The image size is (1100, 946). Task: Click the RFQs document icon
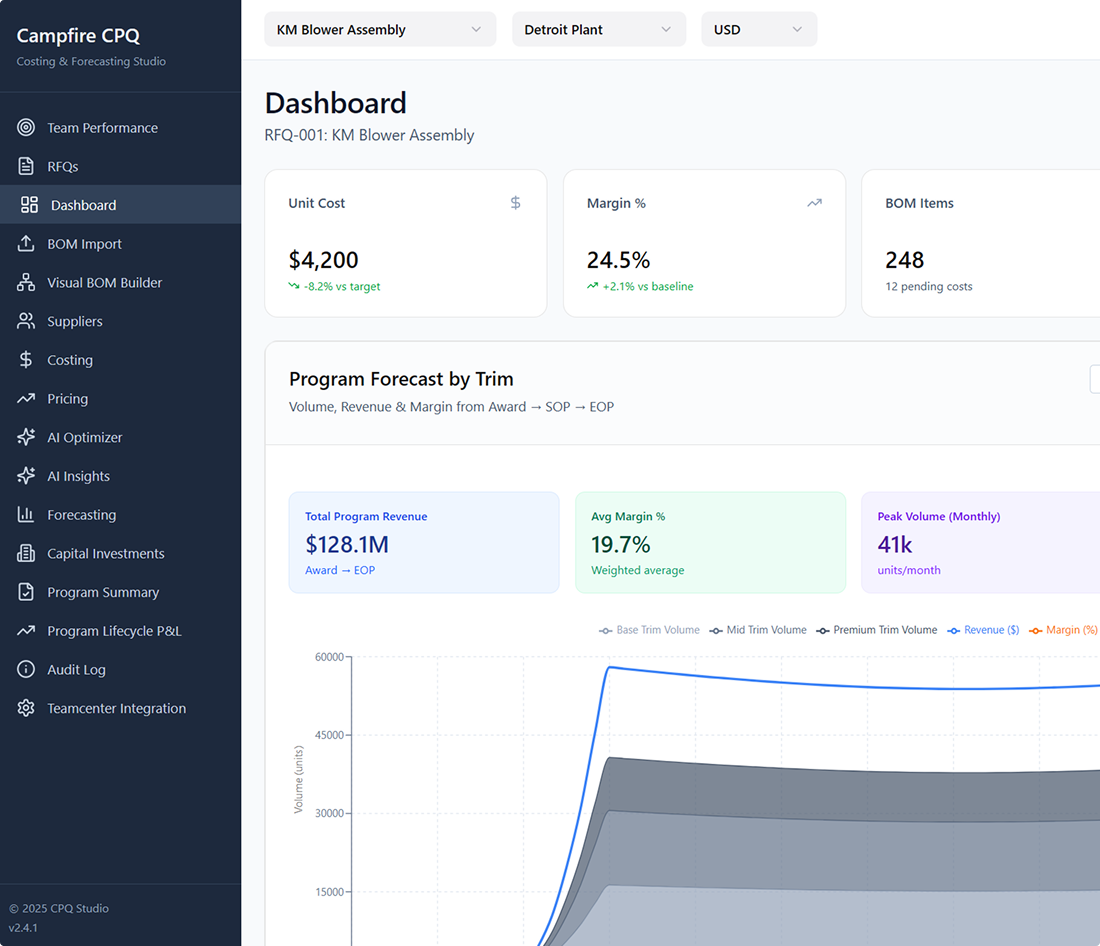(26, 166)
